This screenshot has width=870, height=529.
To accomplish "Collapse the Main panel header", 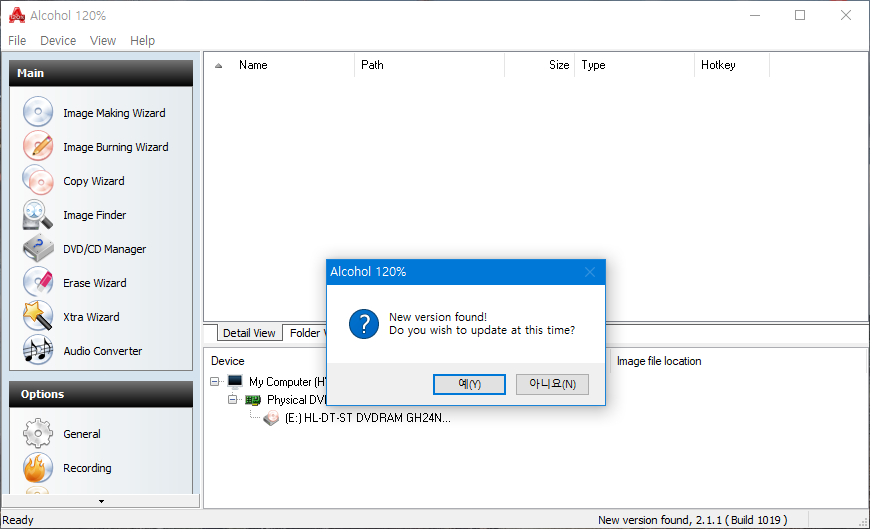I will pos(101,73).
